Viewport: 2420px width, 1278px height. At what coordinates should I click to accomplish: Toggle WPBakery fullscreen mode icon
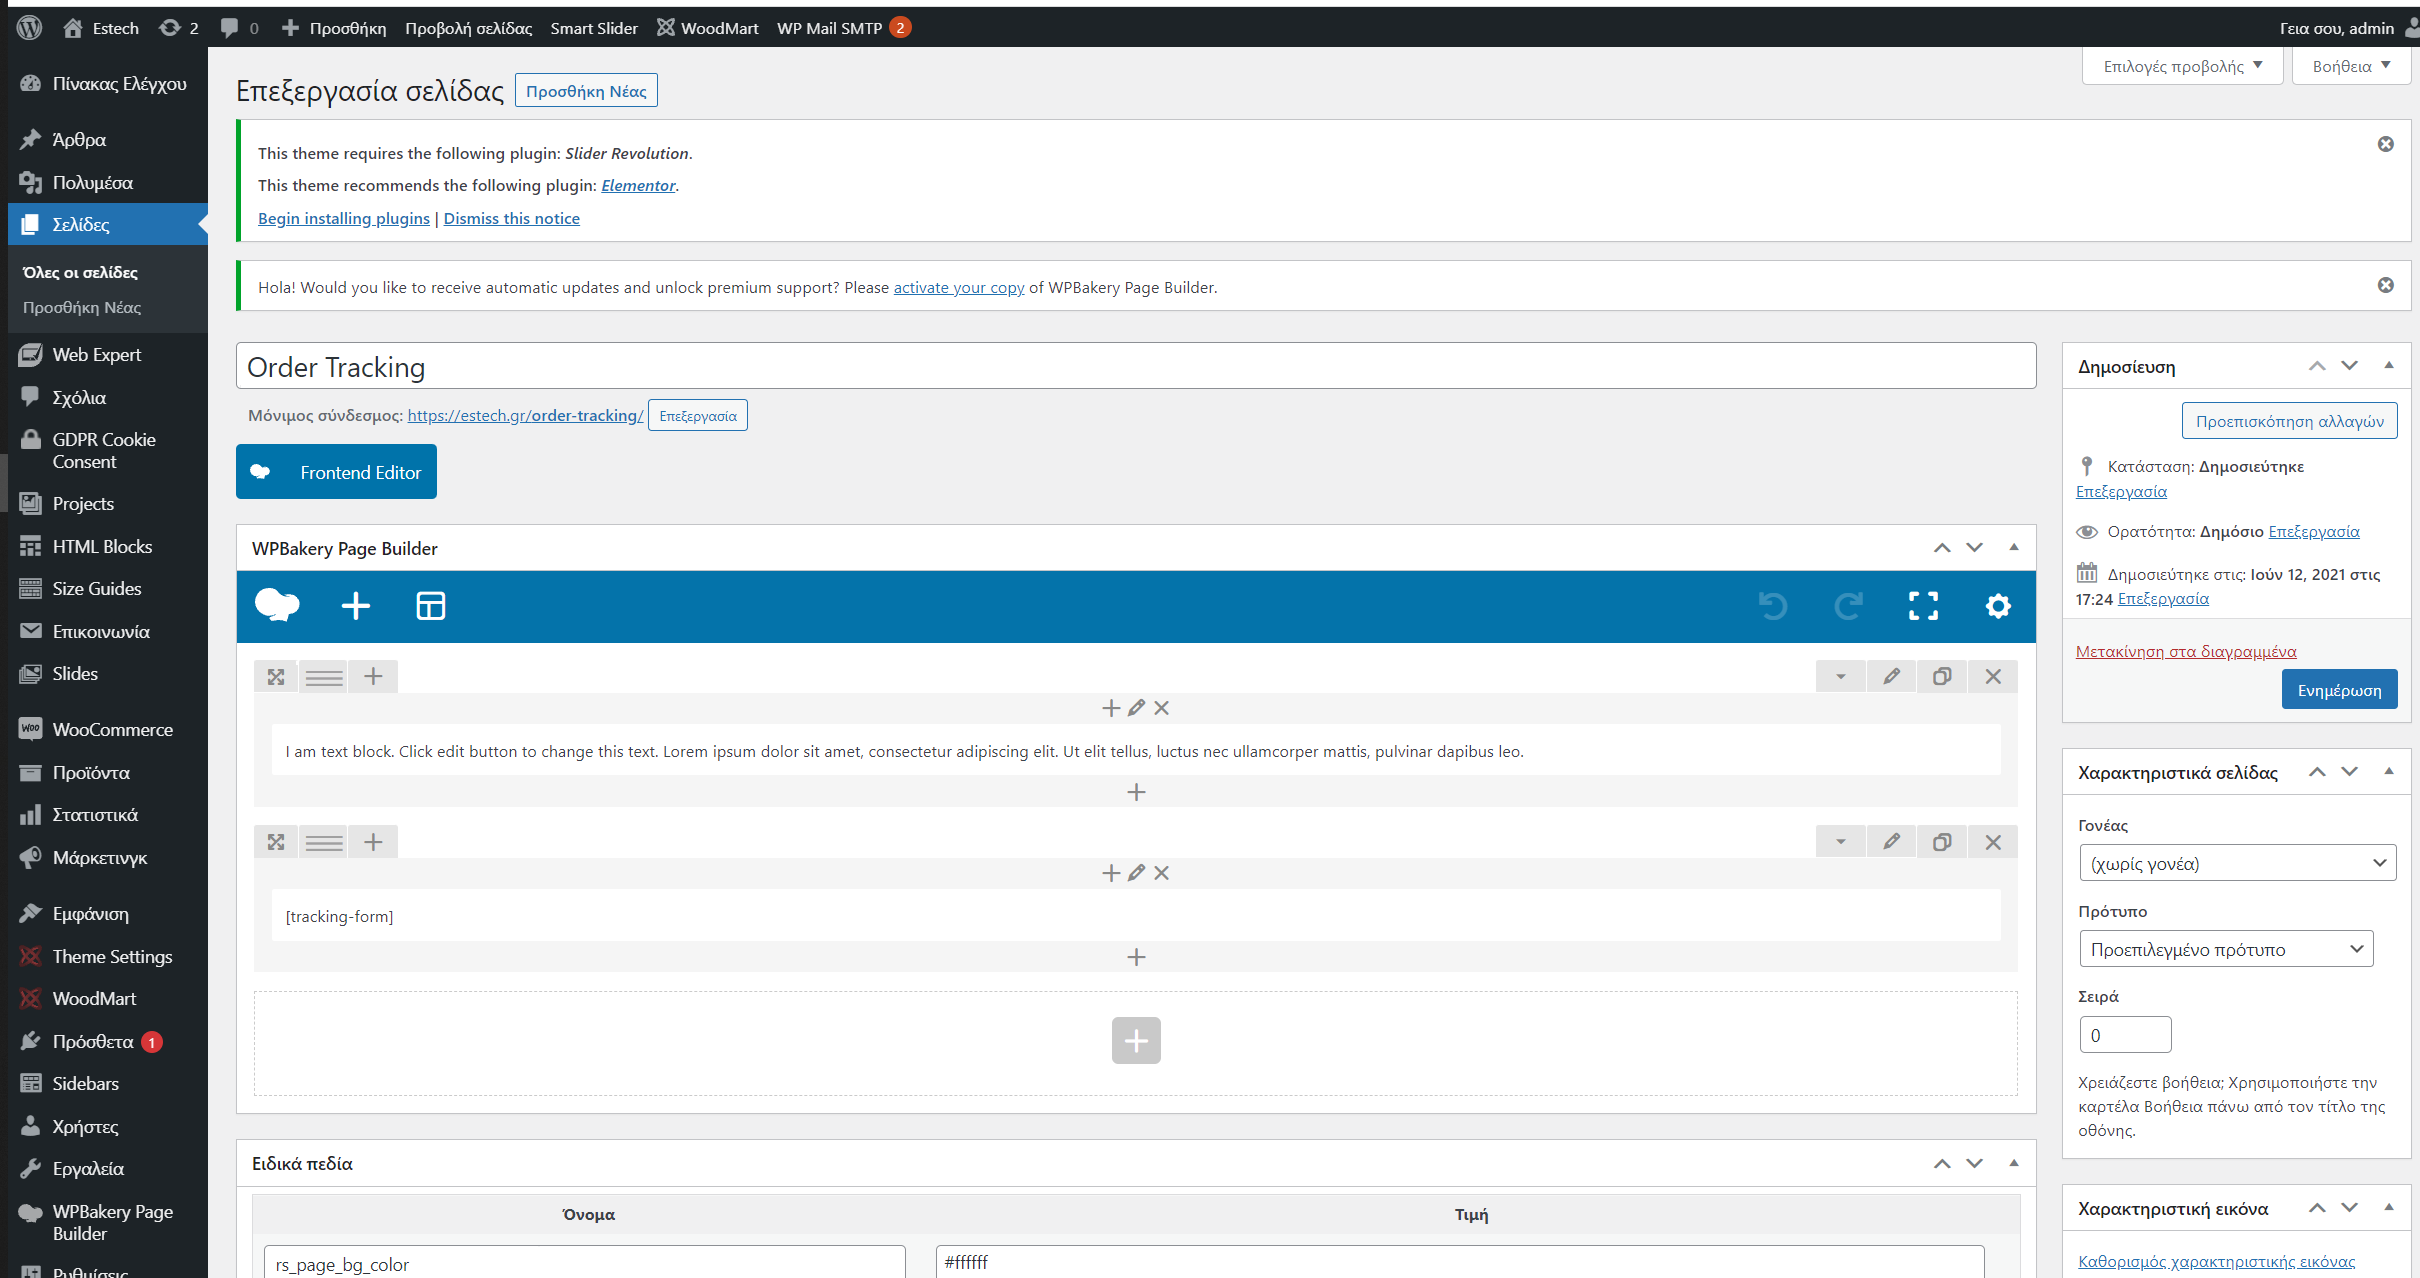tap(1922, 606)
